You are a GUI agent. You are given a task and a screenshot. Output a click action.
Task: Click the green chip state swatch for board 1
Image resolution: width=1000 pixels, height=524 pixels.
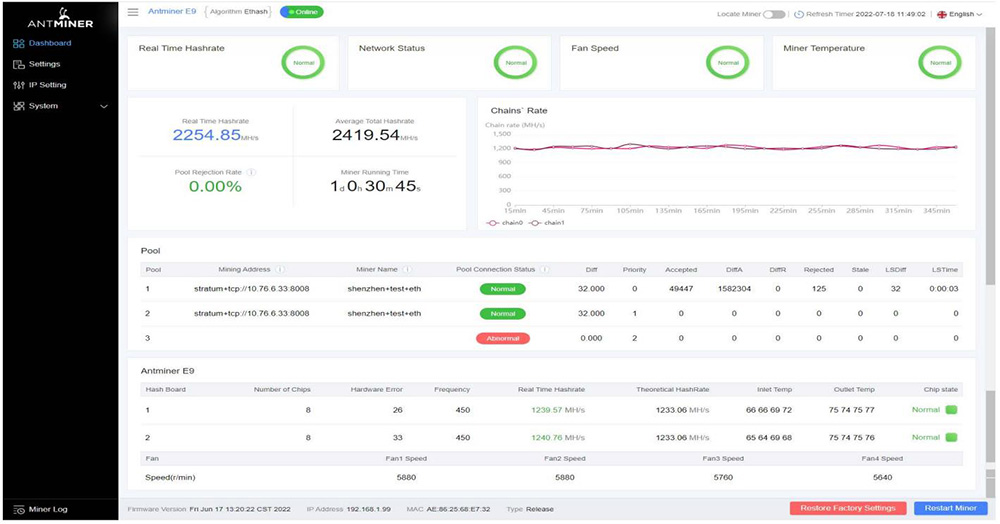(951, 410)
